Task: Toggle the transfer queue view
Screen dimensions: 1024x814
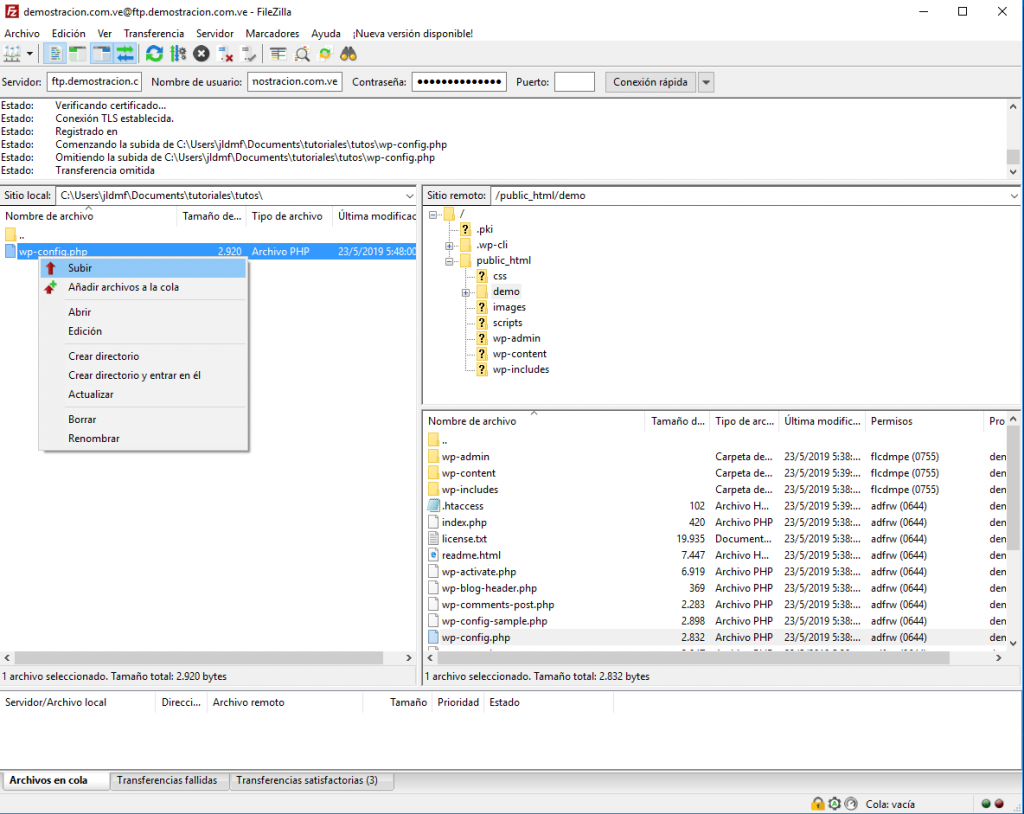Action: (x=125, y=54)
